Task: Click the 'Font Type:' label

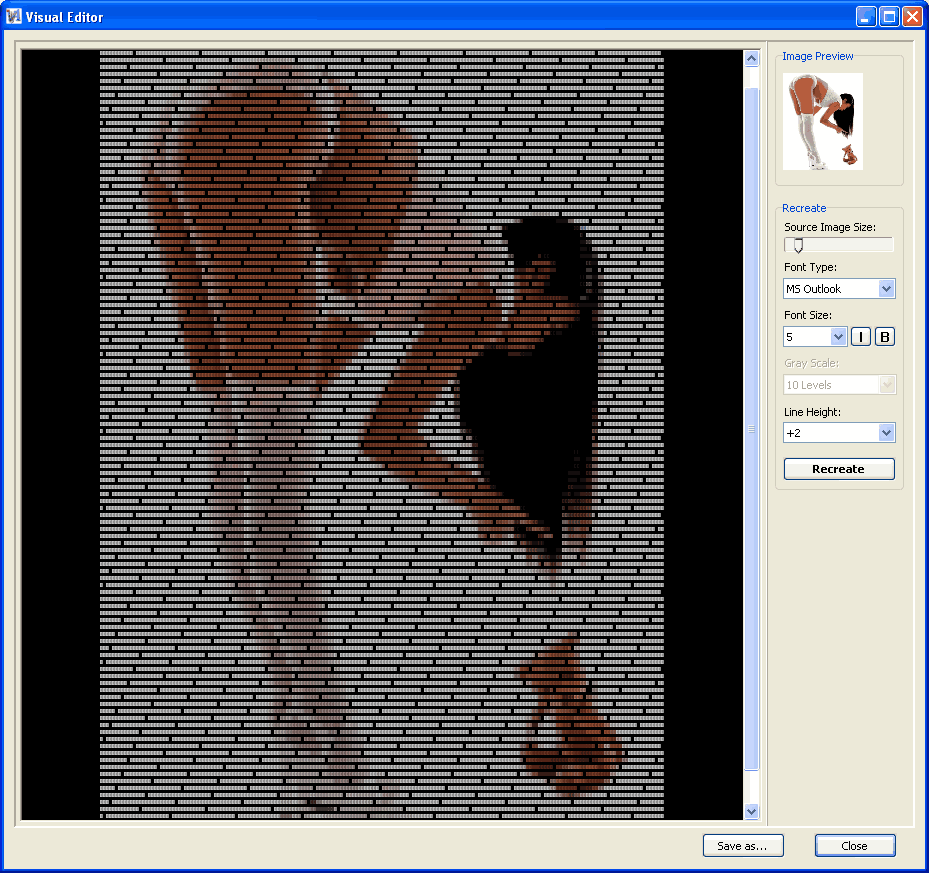Action: (810, 267)
